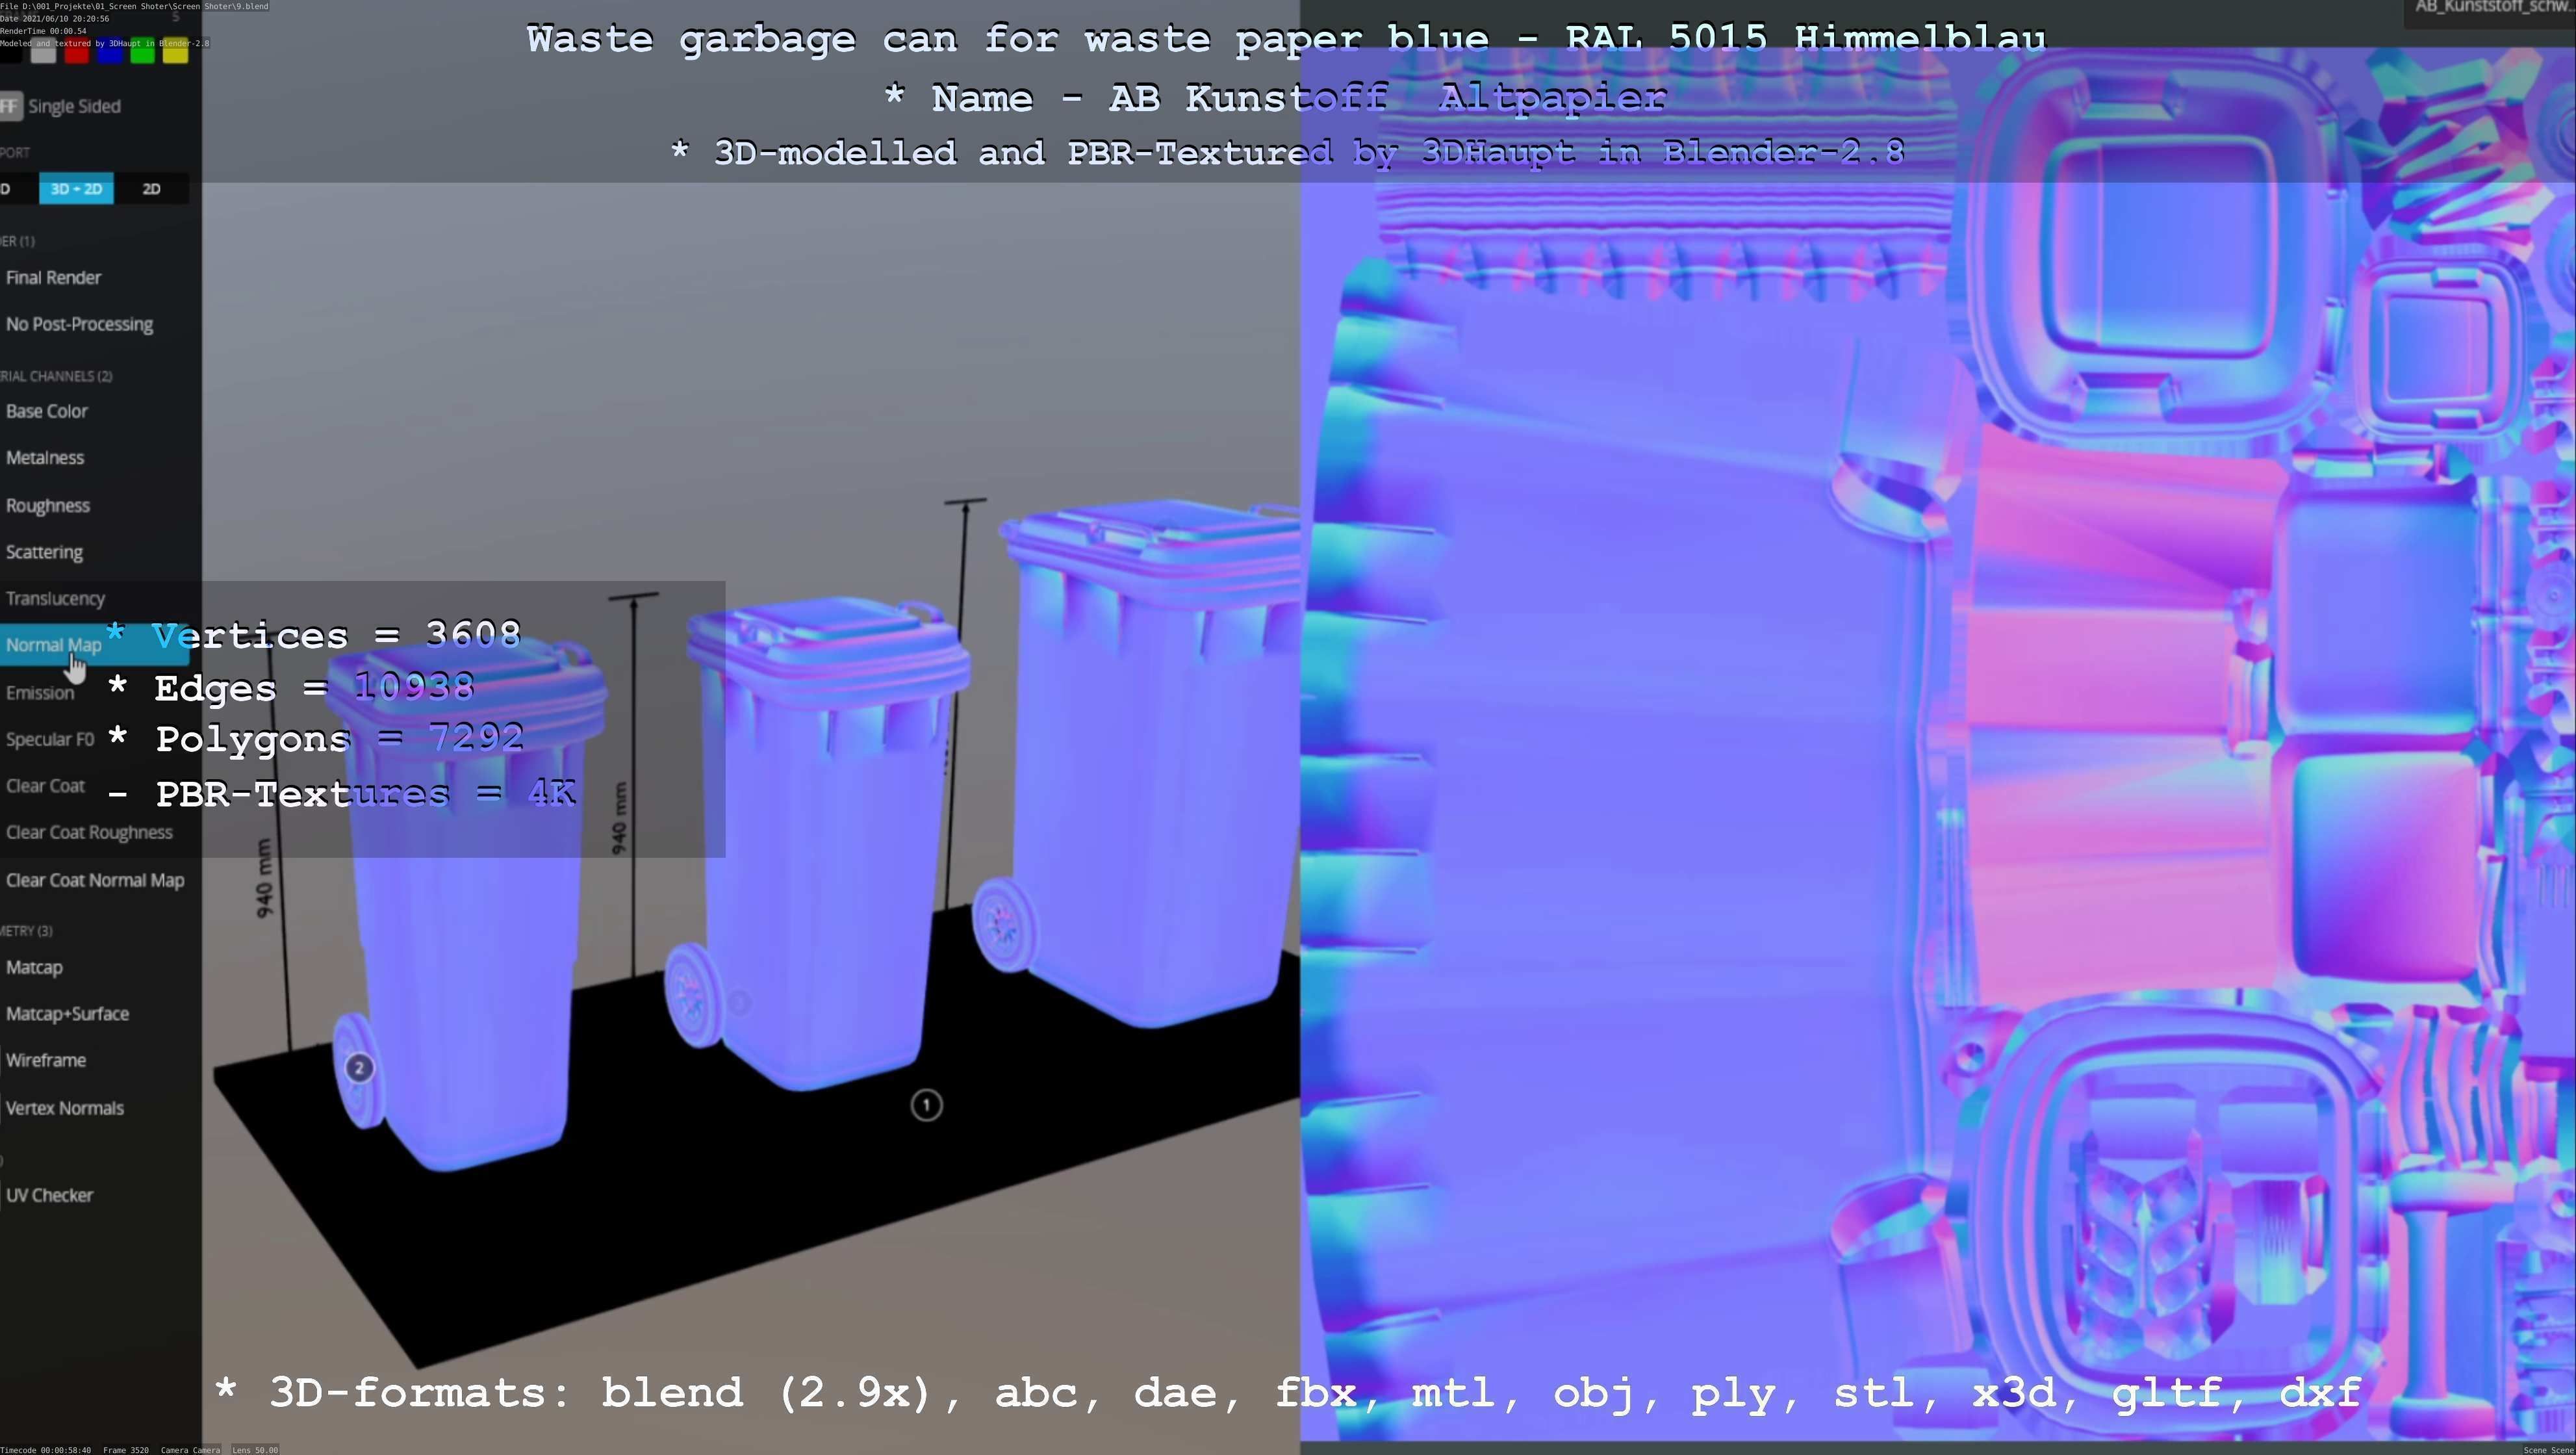2576x1455 pixels.
Task: Show the Metalness channel
Action: 44,458
